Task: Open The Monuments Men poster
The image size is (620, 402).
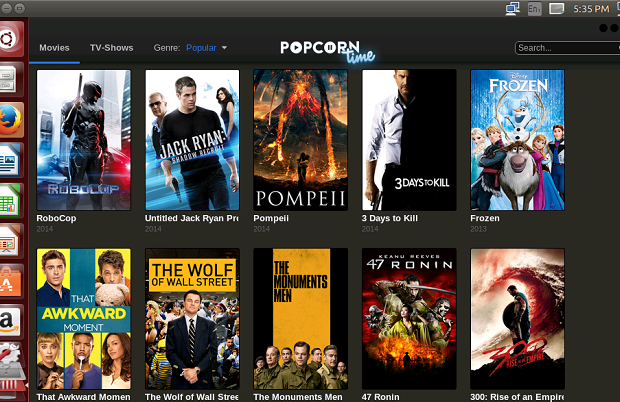Action: pyautogui.click(x=301, y=319)
